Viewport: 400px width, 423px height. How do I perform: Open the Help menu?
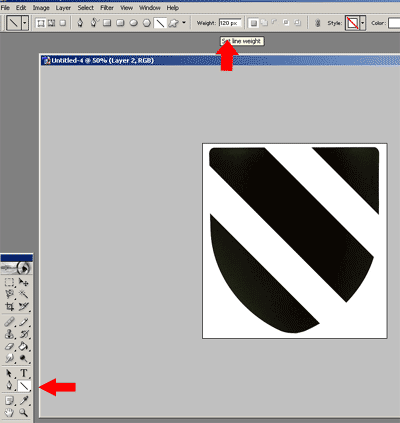click(173, 7)
